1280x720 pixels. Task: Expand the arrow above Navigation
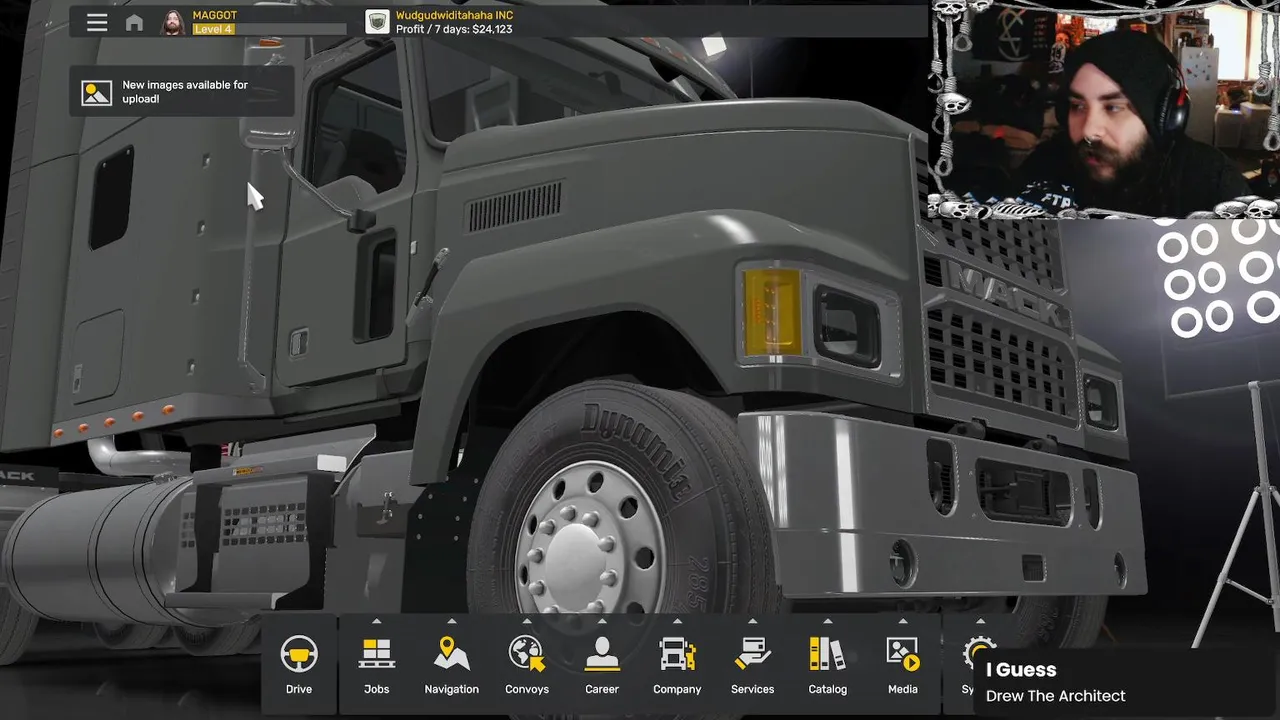click(x=452, y=621)
